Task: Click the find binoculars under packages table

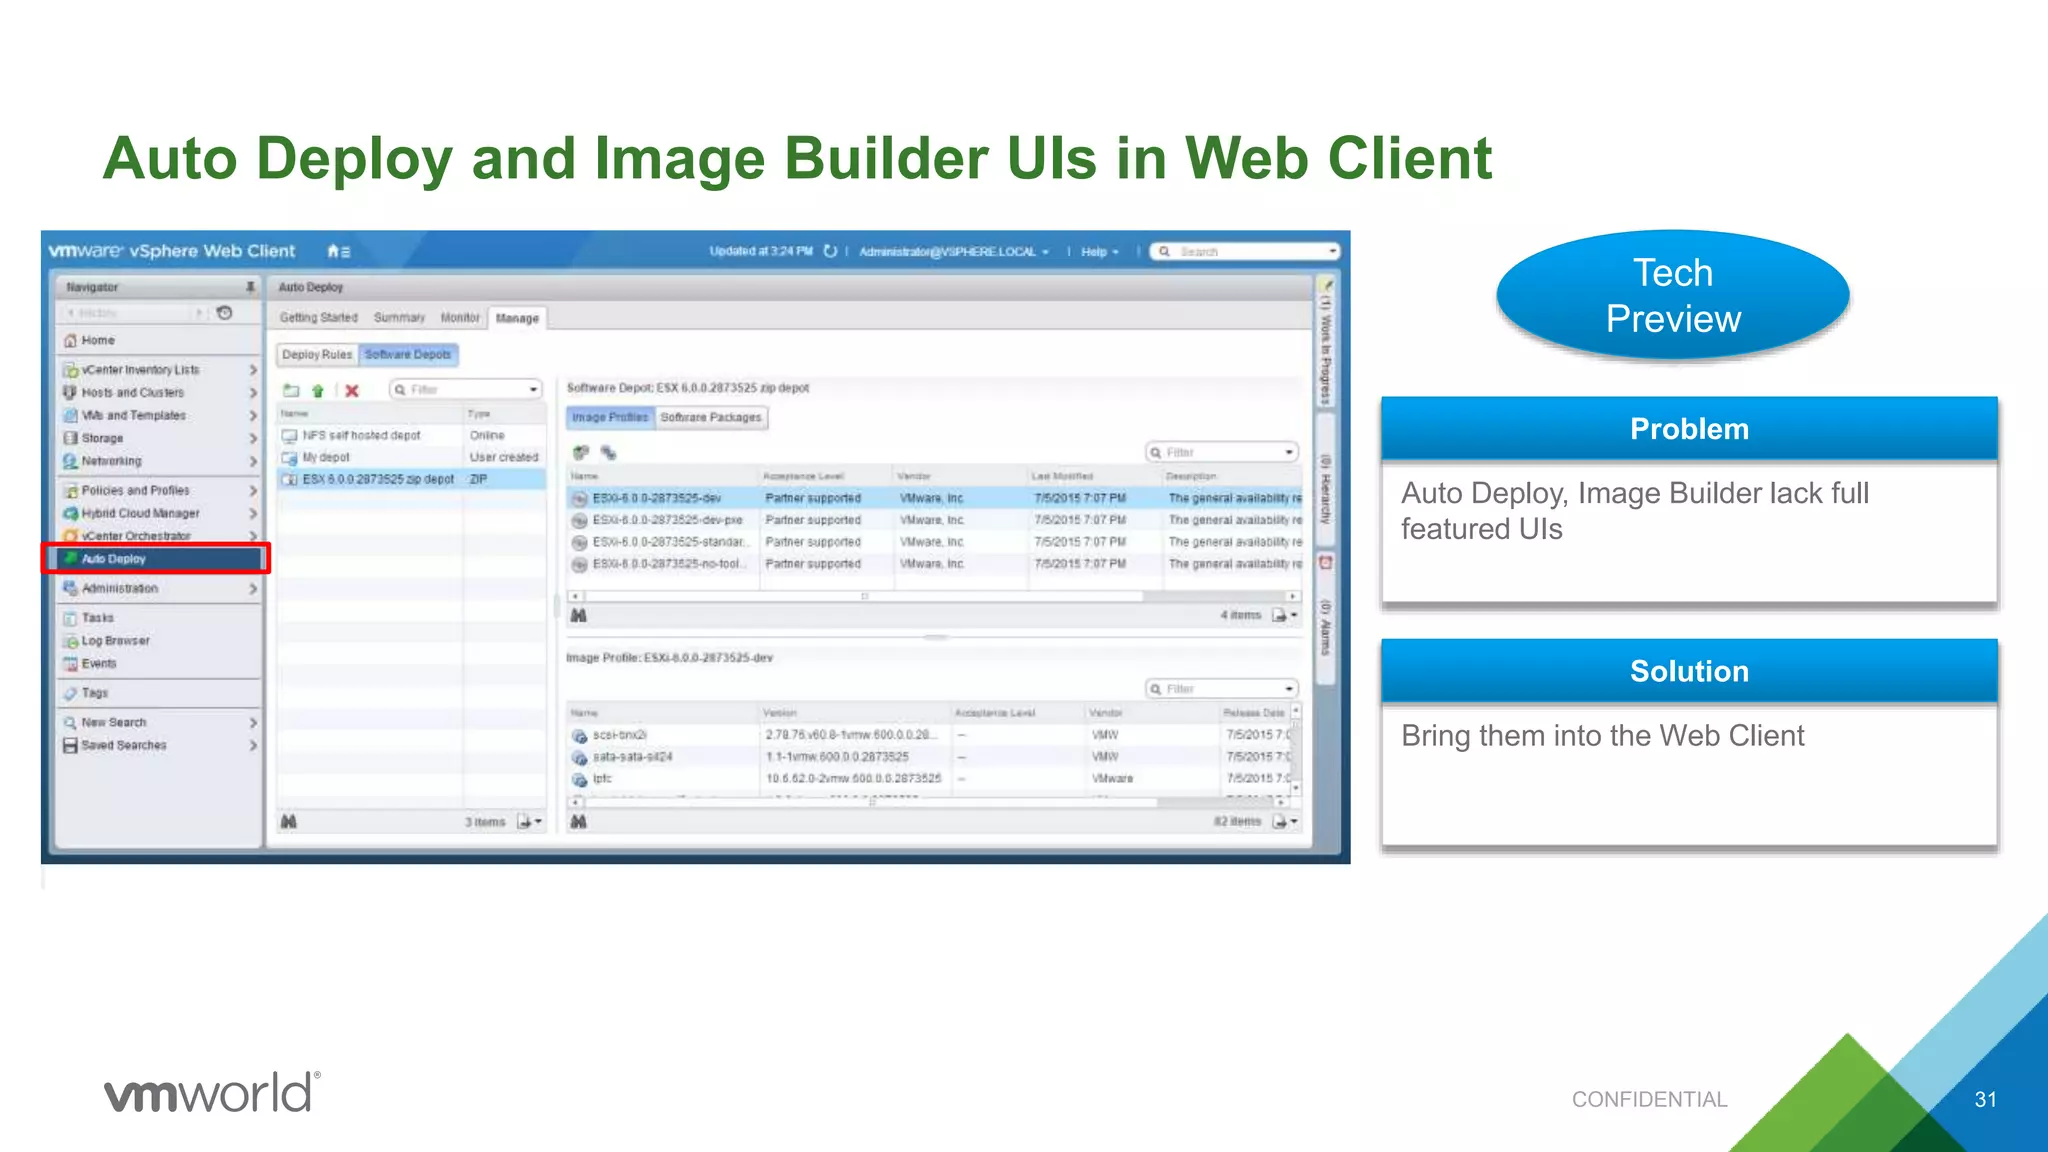Action: (x=578, y=821)
